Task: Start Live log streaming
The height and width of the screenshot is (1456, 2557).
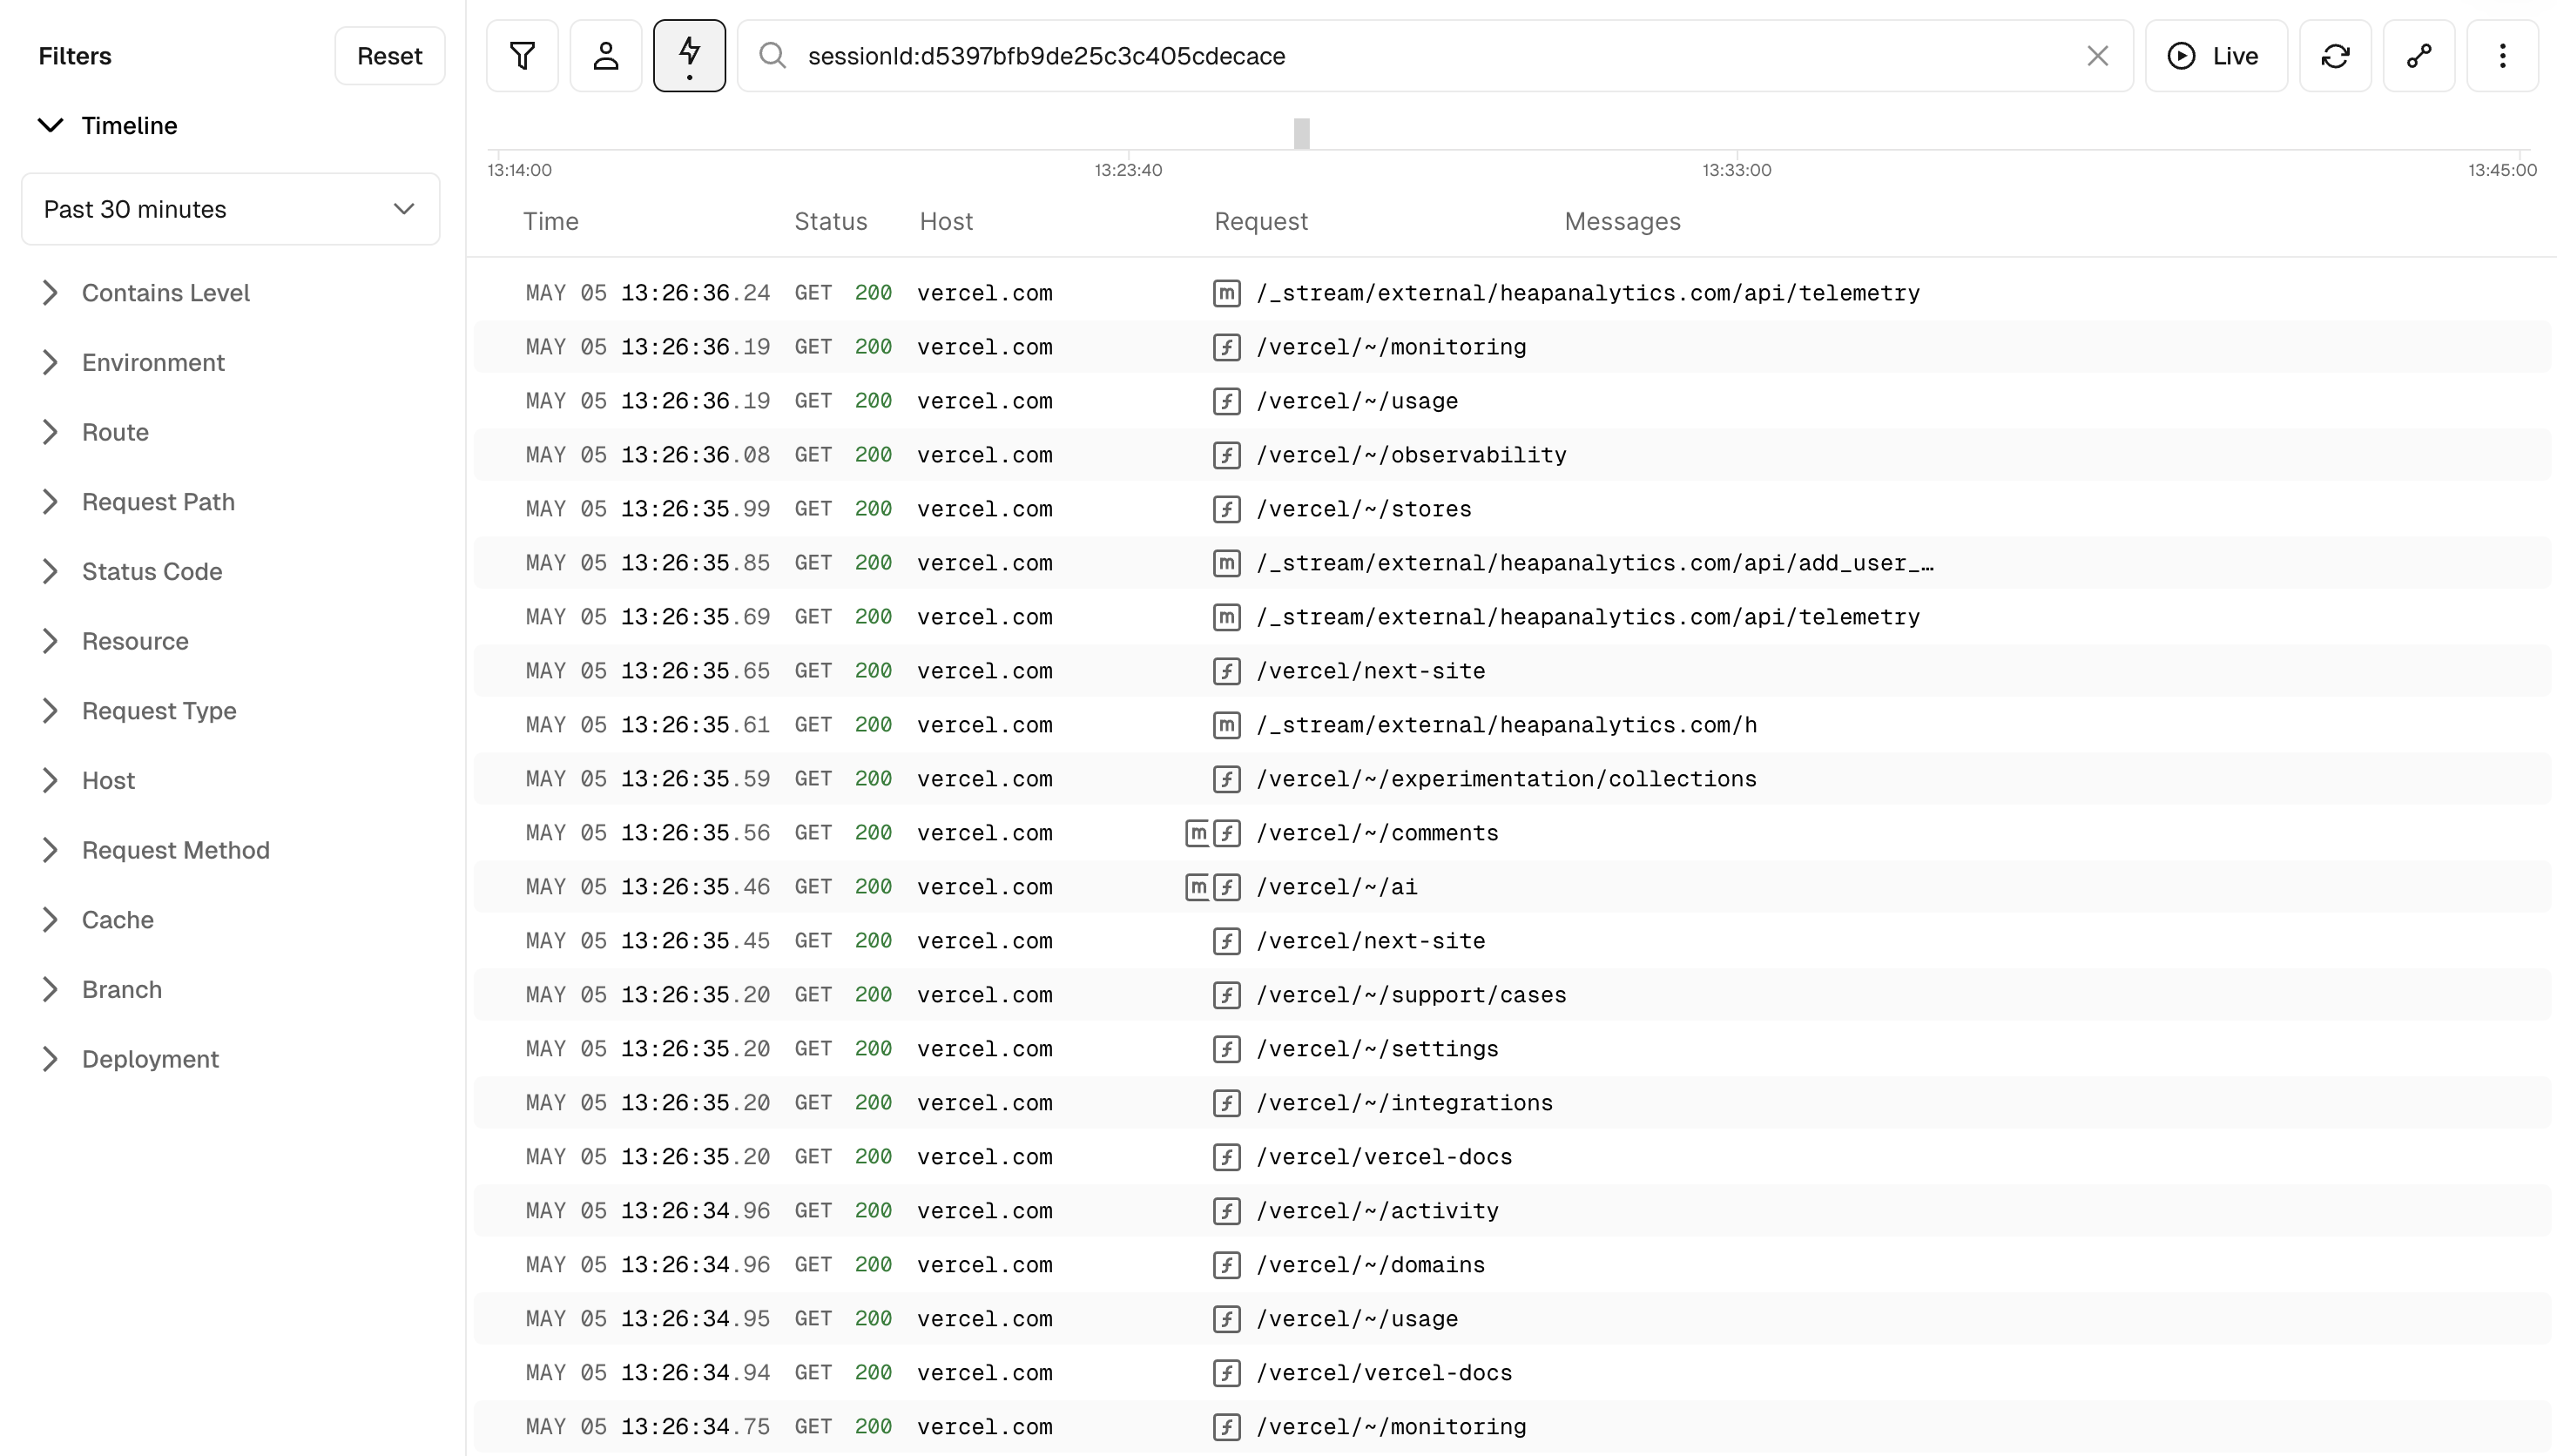Action: 2216,56
